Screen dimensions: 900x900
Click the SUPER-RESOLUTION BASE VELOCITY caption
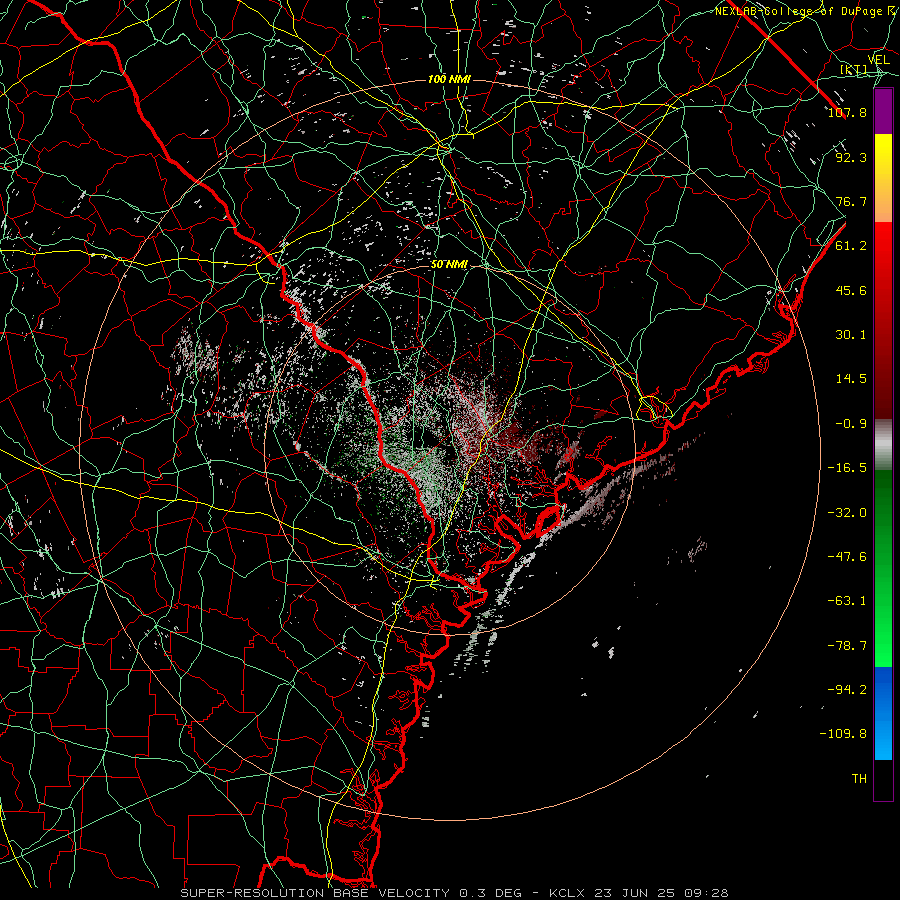(x=315, y=893)
